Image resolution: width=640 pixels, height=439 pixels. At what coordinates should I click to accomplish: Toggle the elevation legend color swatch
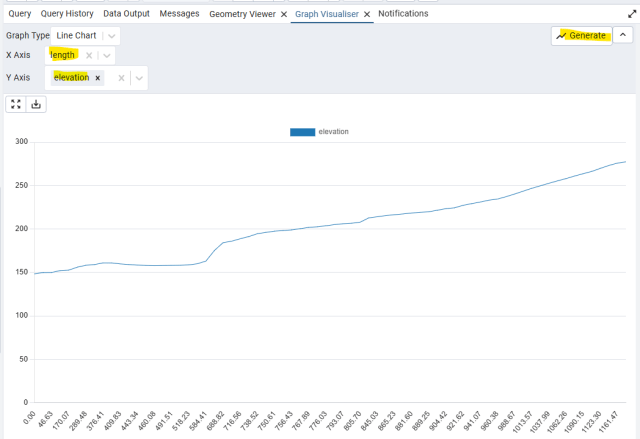[x=302, y=132]
